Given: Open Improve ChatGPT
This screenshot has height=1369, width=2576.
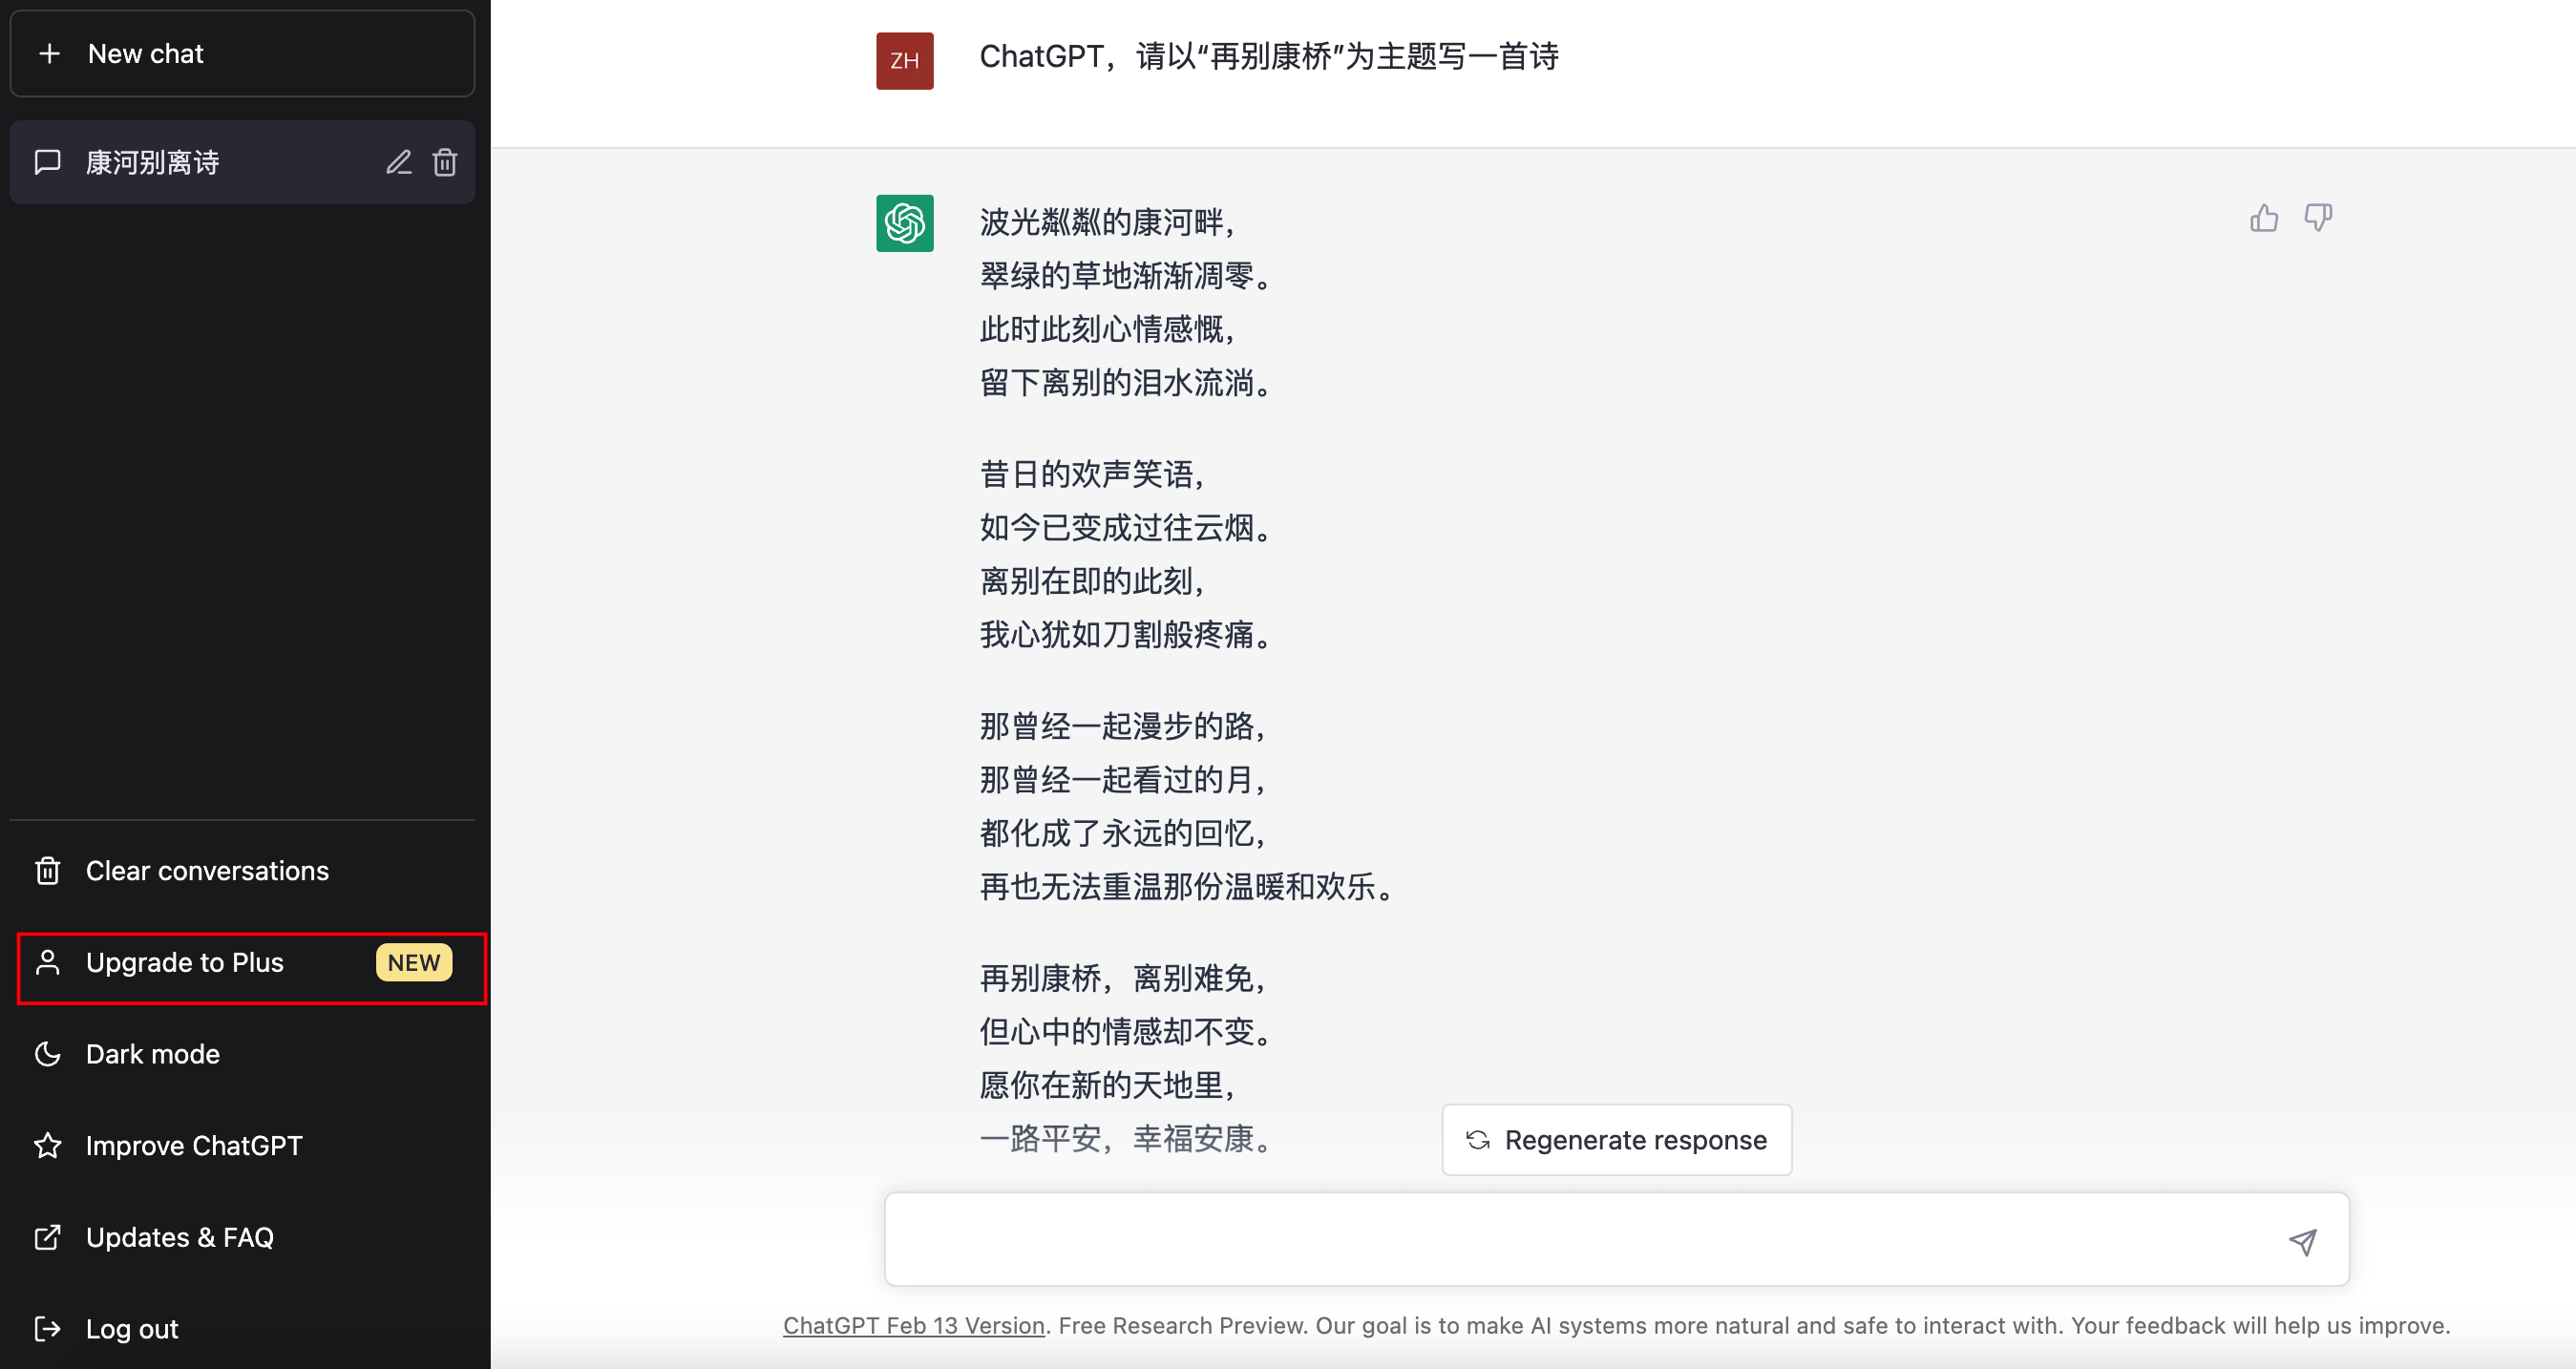Looking at the screenshot, I should [x=242, y=1146].
